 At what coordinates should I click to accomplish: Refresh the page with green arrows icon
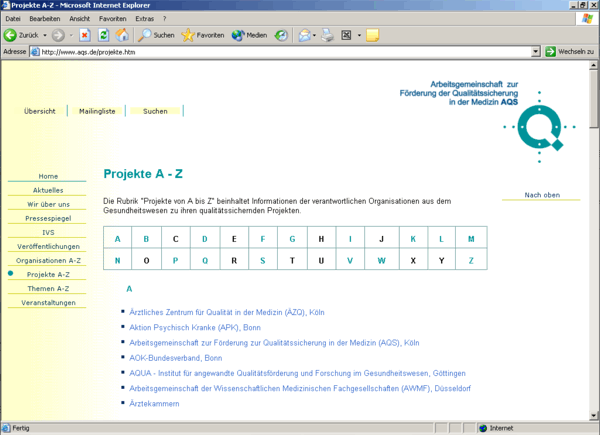tap(104, 35)
